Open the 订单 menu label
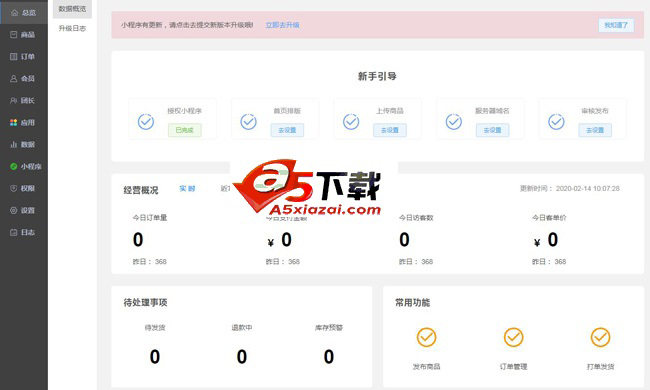This screenshot has height=390, width=650. tap(28, 57)
